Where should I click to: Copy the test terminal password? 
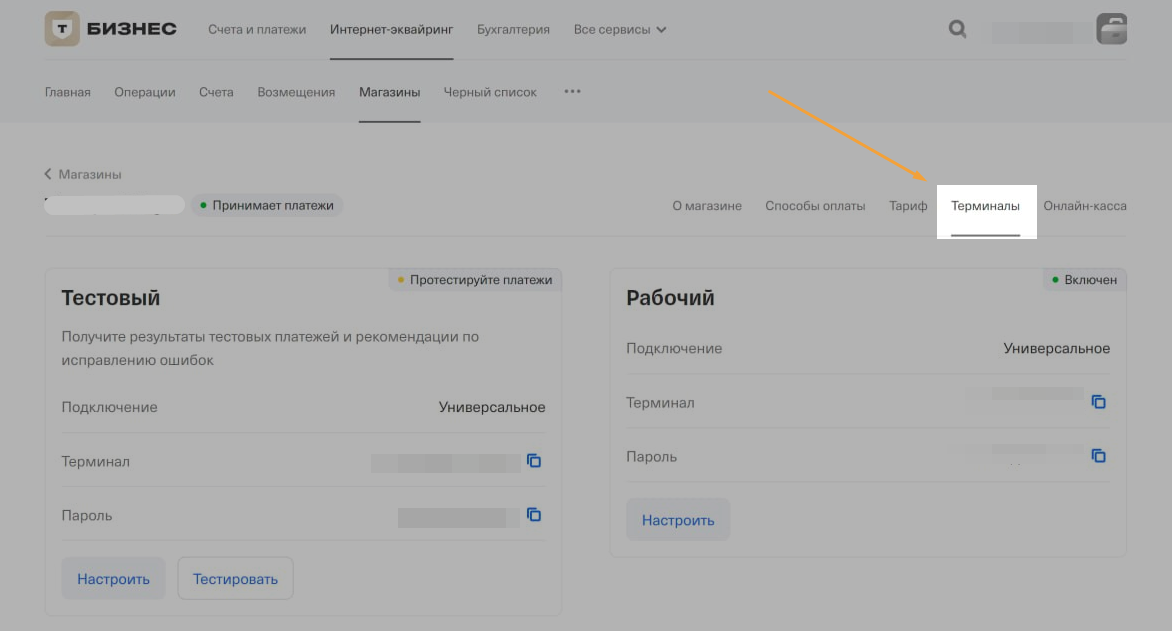(534, 515)
